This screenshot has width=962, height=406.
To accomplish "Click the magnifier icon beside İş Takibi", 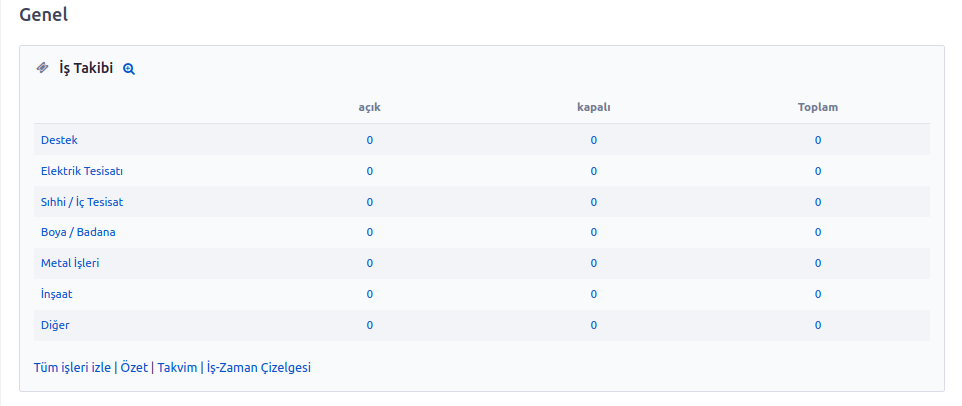I will 128,69.
